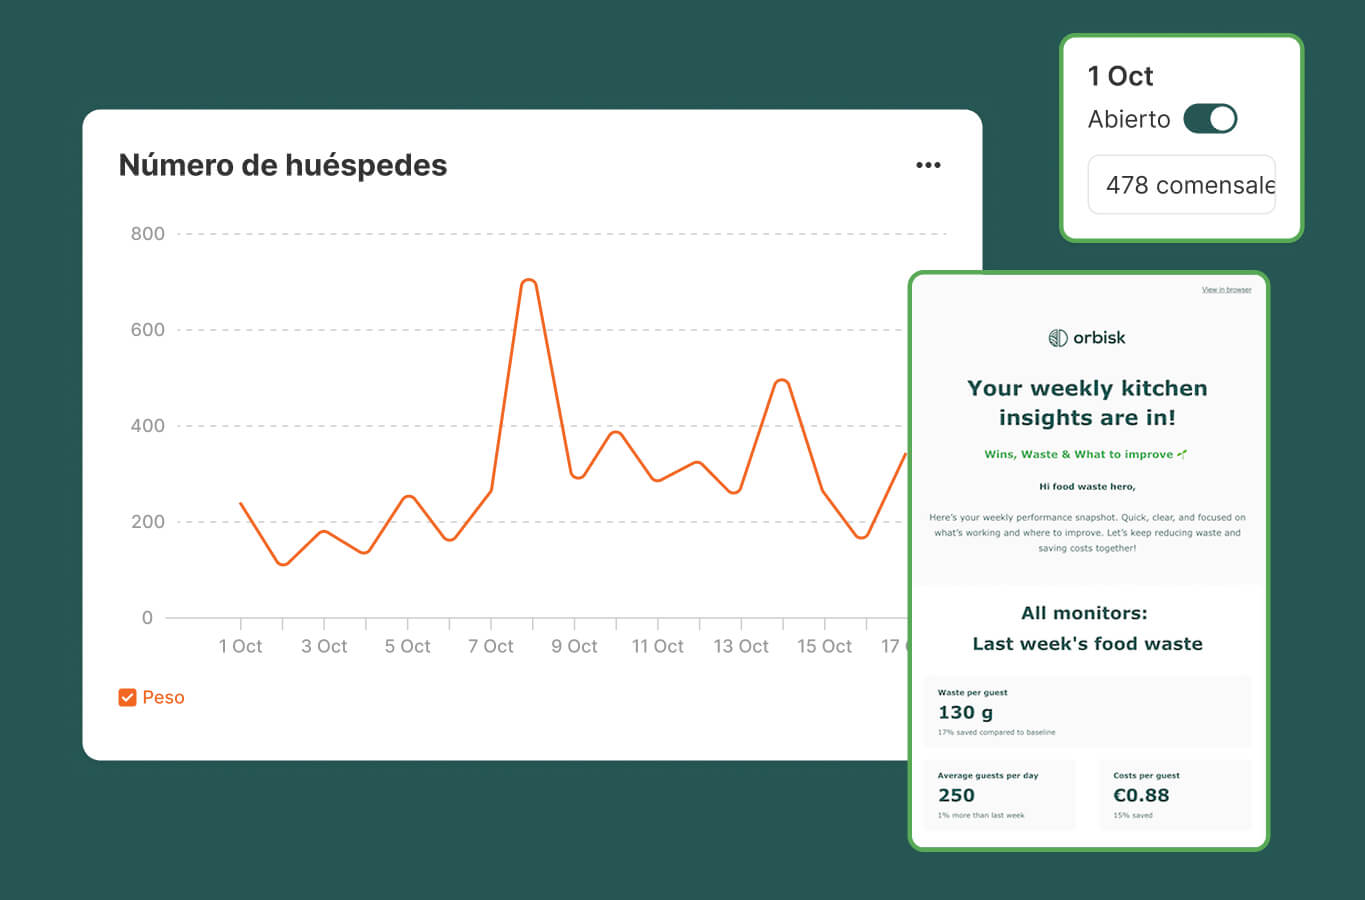Click the All monitors heading
This screenshot has width=1365, height=900.
click(x=1084, y=613)
